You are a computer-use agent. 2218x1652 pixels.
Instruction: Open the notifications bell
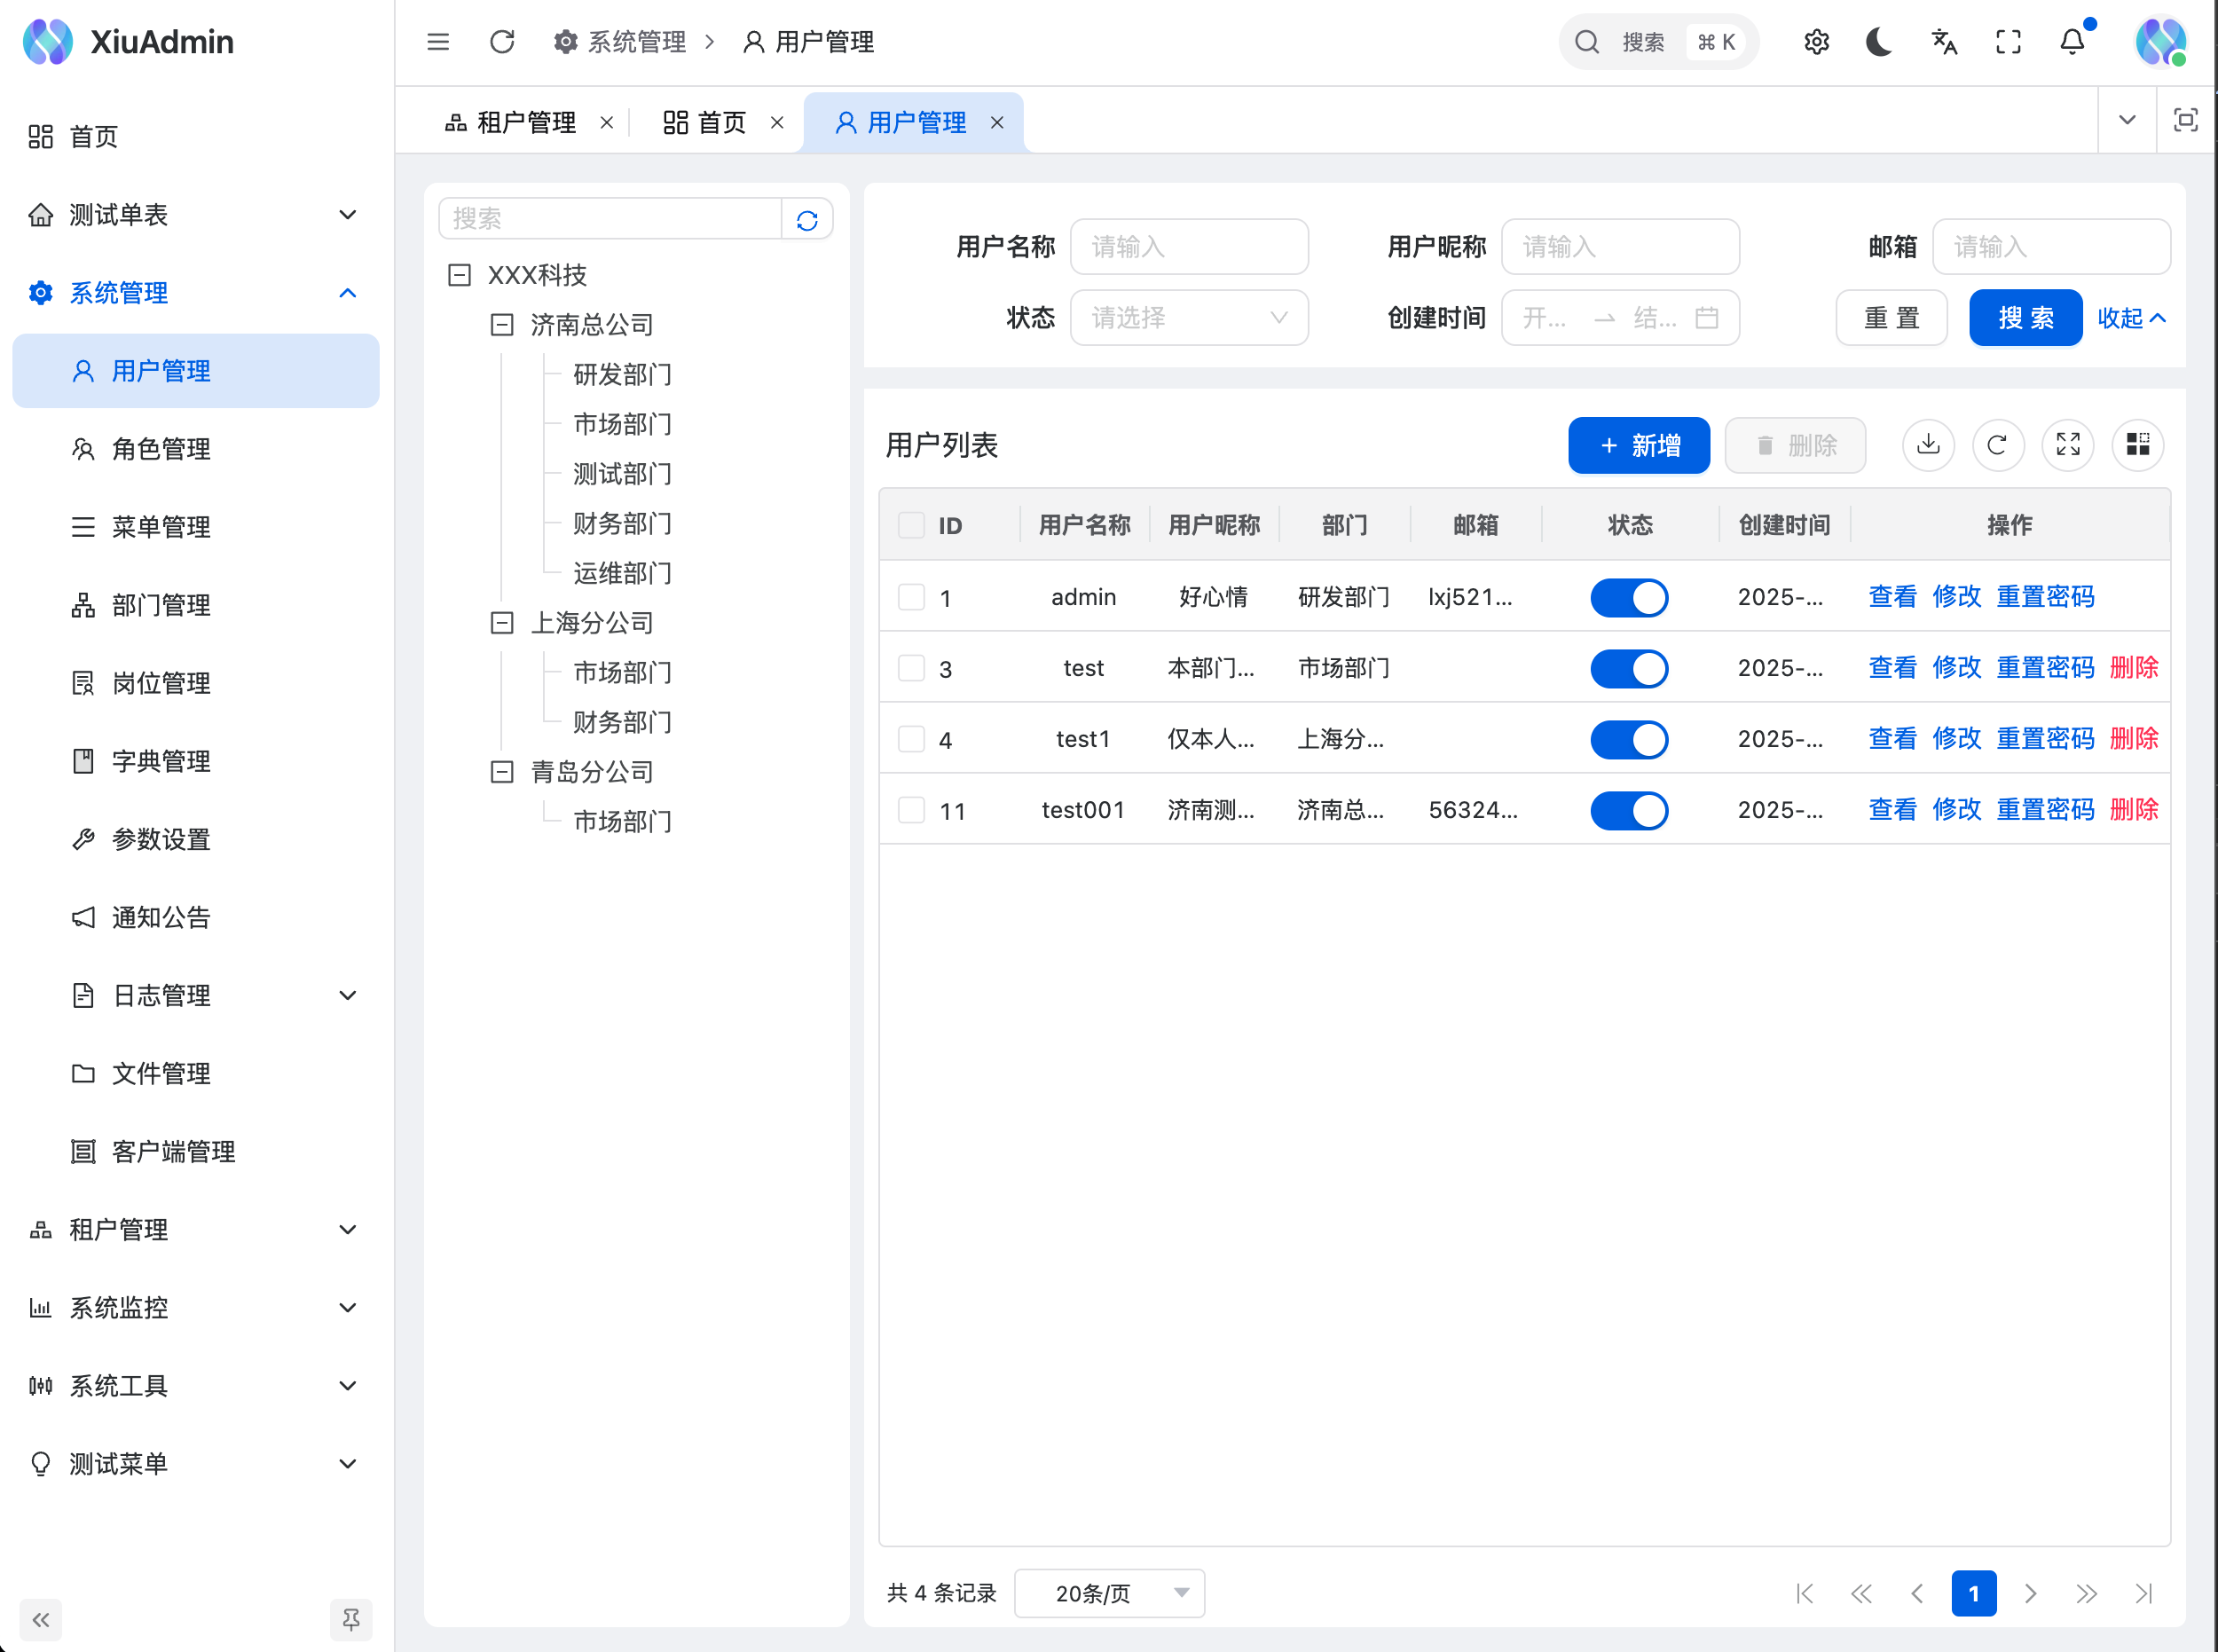[2071, 41]
